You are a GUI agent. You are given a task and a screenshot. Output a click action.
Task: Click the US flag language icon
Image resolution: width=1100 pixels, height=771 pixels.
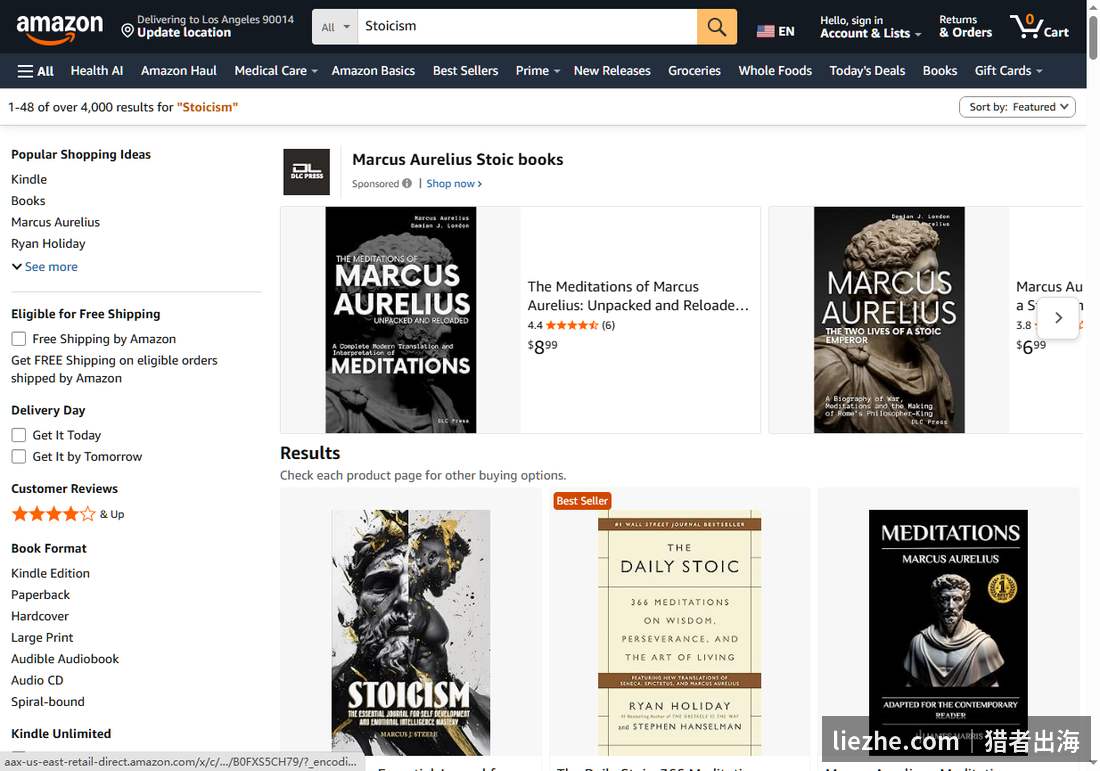click(x=765, y=32)
